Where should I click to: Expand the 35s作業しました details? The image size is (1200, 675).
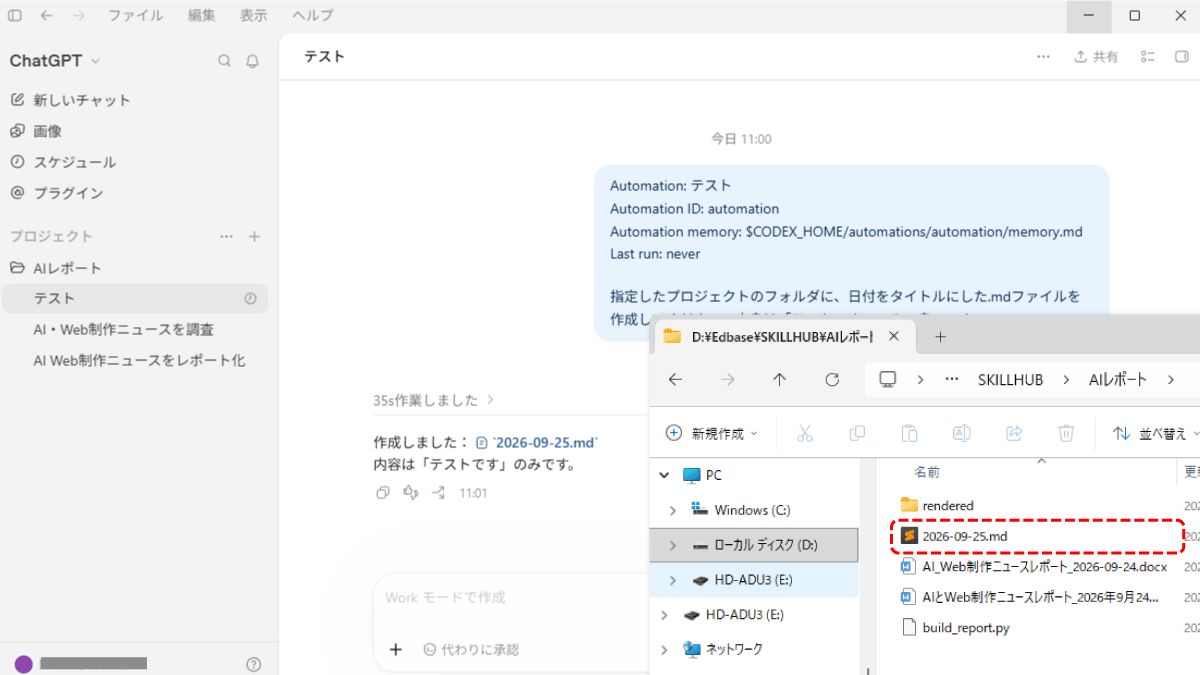[434, 400]
